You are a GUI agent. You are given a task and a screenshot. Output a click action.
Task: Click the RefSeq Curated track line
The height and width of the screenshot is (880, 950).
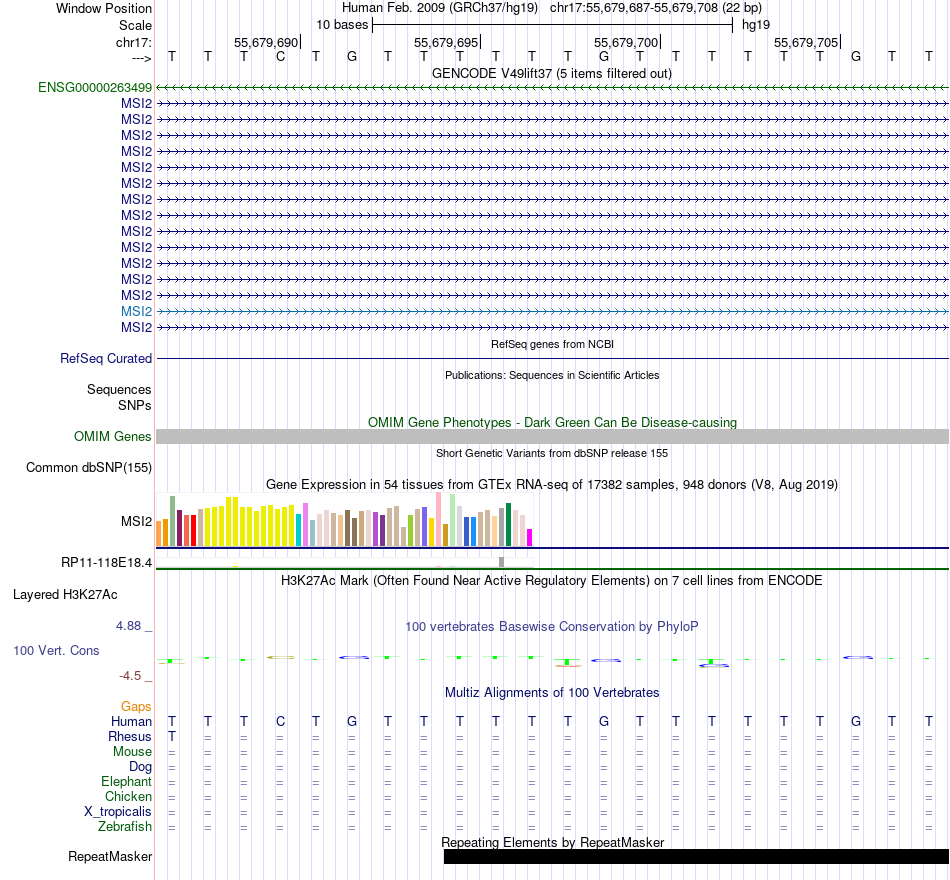(553, 359)
